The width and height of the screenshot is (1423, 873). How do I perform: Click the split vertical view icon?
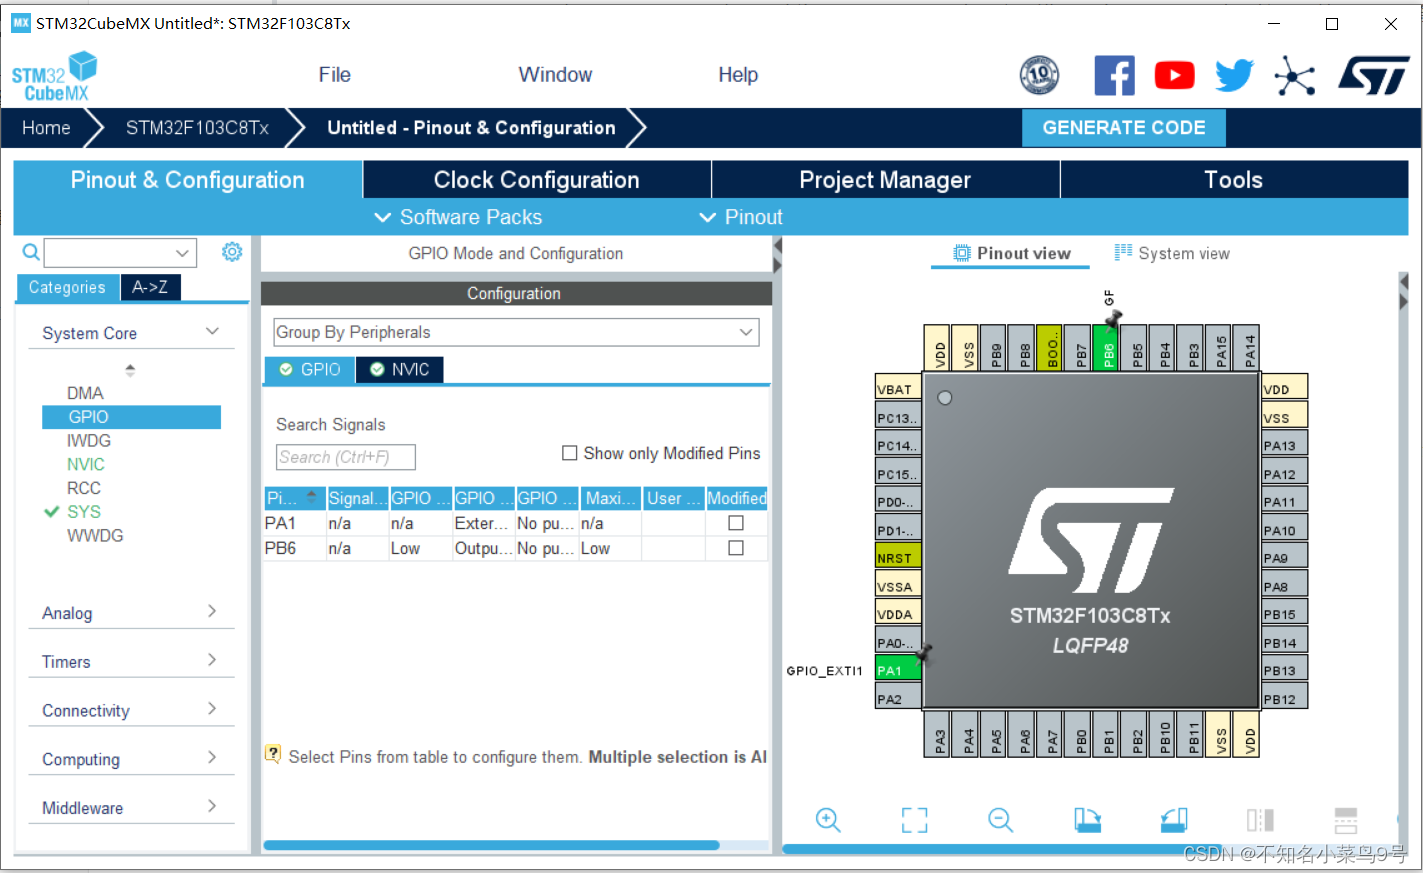(1260, 820)
